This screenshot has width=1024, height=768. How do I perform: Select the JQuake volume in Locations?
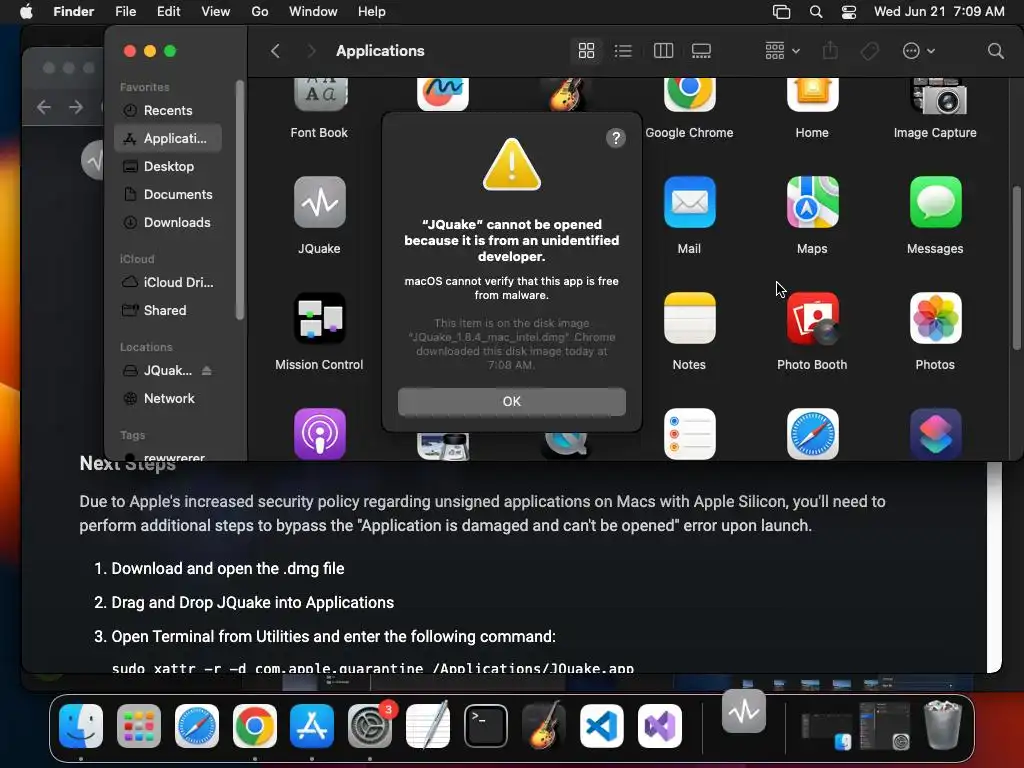pyautogui.click(x=167, y=371)
